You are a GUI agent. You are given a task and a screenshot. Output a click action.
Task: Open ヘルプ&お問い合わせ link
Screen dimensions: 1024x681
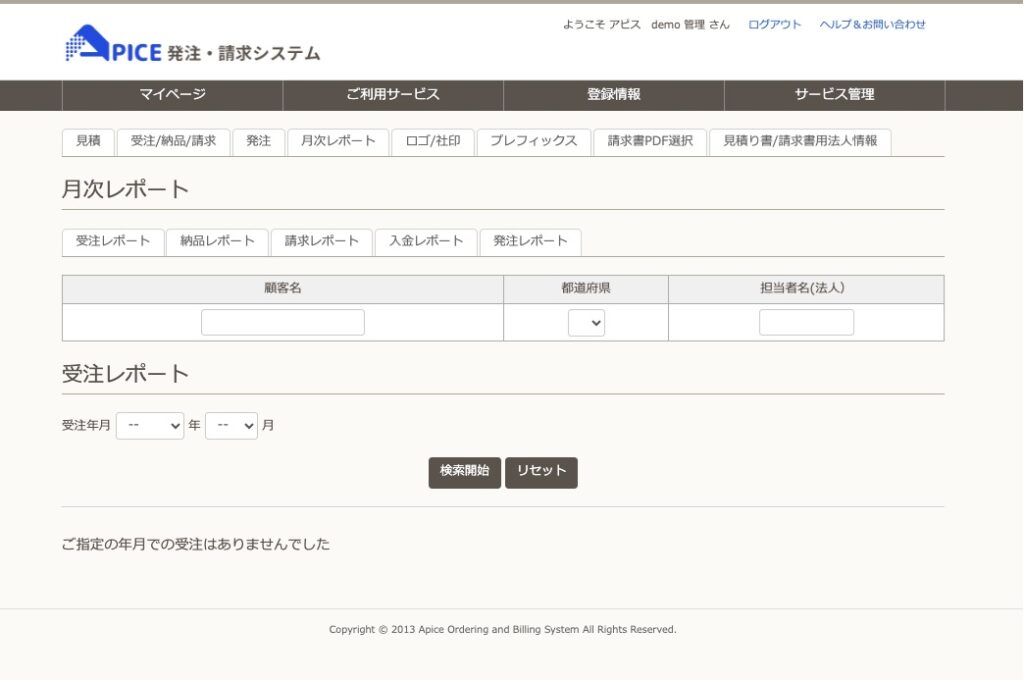pos(872,25)
